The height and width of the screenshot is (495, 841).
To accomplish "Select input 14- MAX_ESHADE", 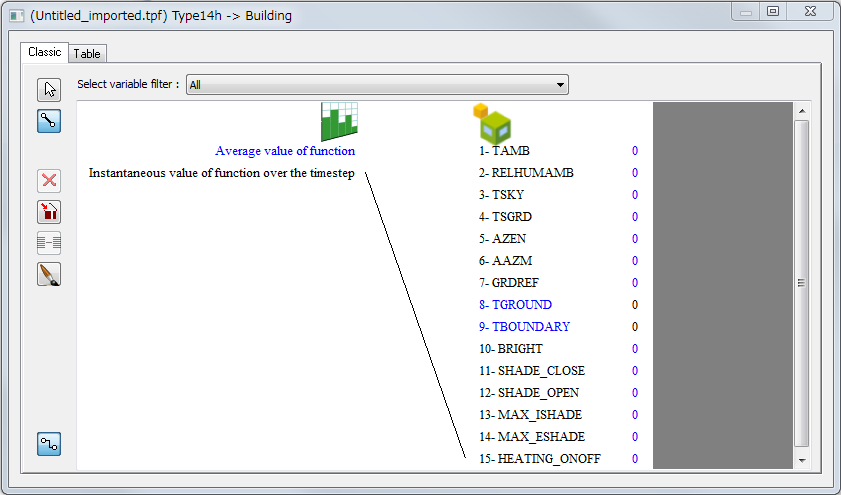I will point(532,437).
